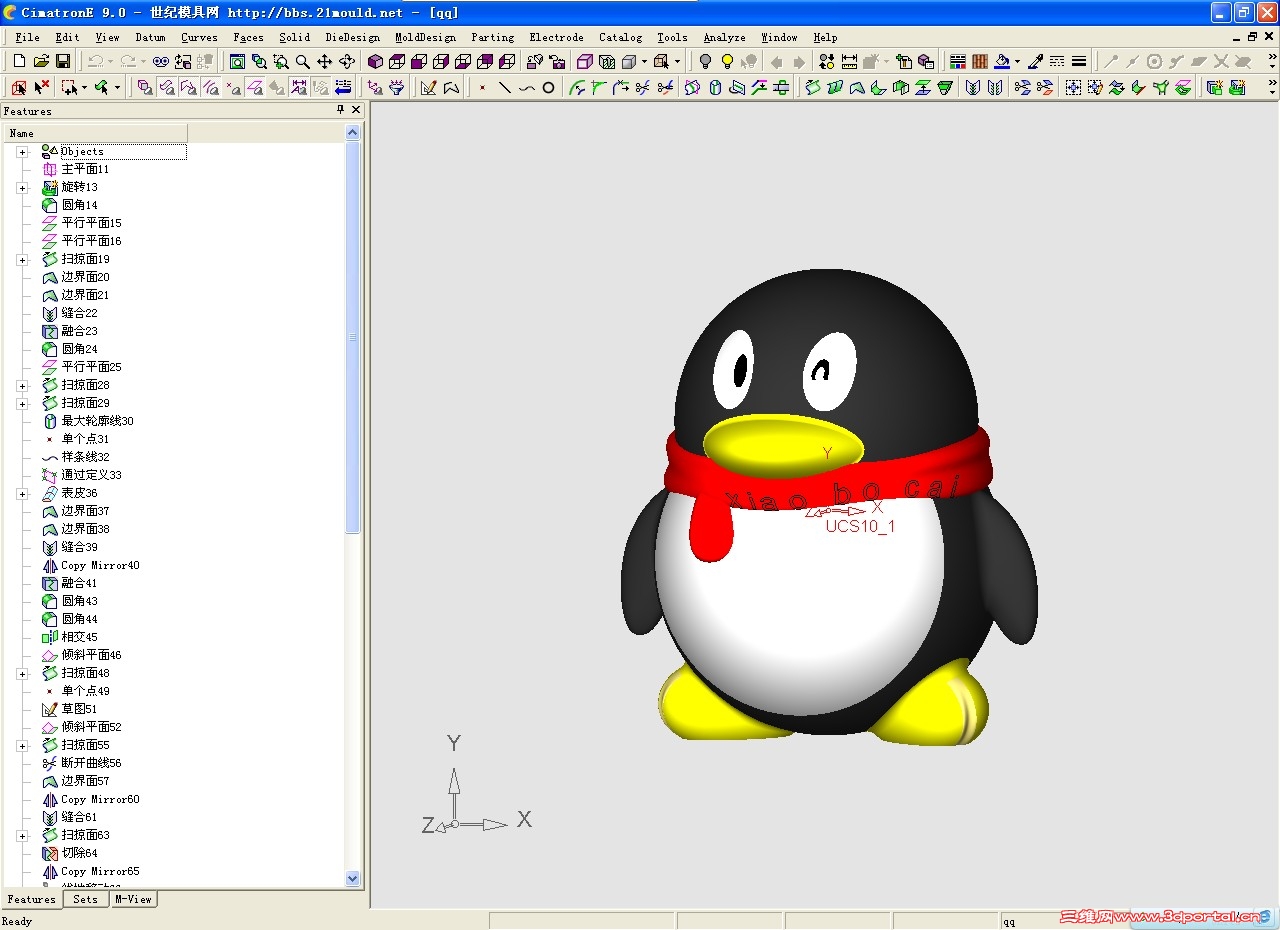Screen dimensions: 1280x930
Task: Switch to the Sets tab
Action: click(86, 899)
